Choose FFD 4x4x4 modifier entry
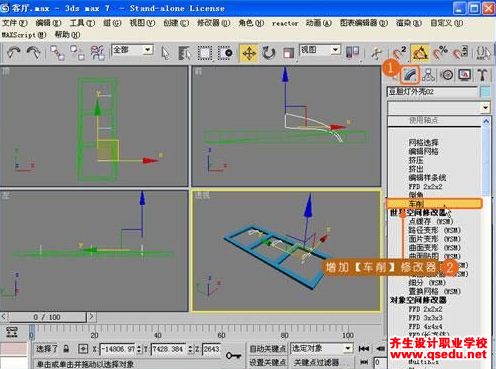Screen dimensions: 496x369 tap(425, 326)
